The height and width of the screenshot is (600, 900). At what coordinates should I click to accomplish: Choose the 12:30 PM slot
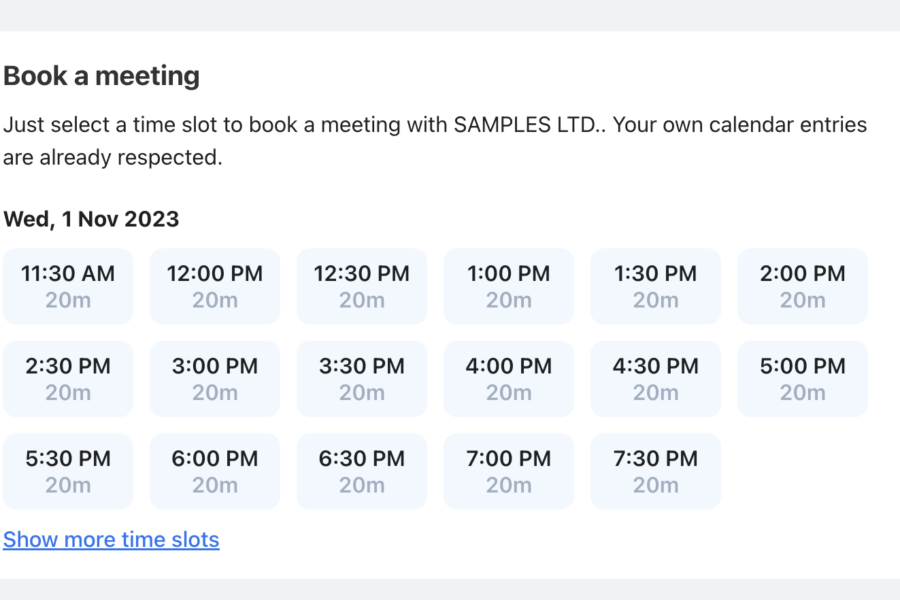click(x=362, y=286)
